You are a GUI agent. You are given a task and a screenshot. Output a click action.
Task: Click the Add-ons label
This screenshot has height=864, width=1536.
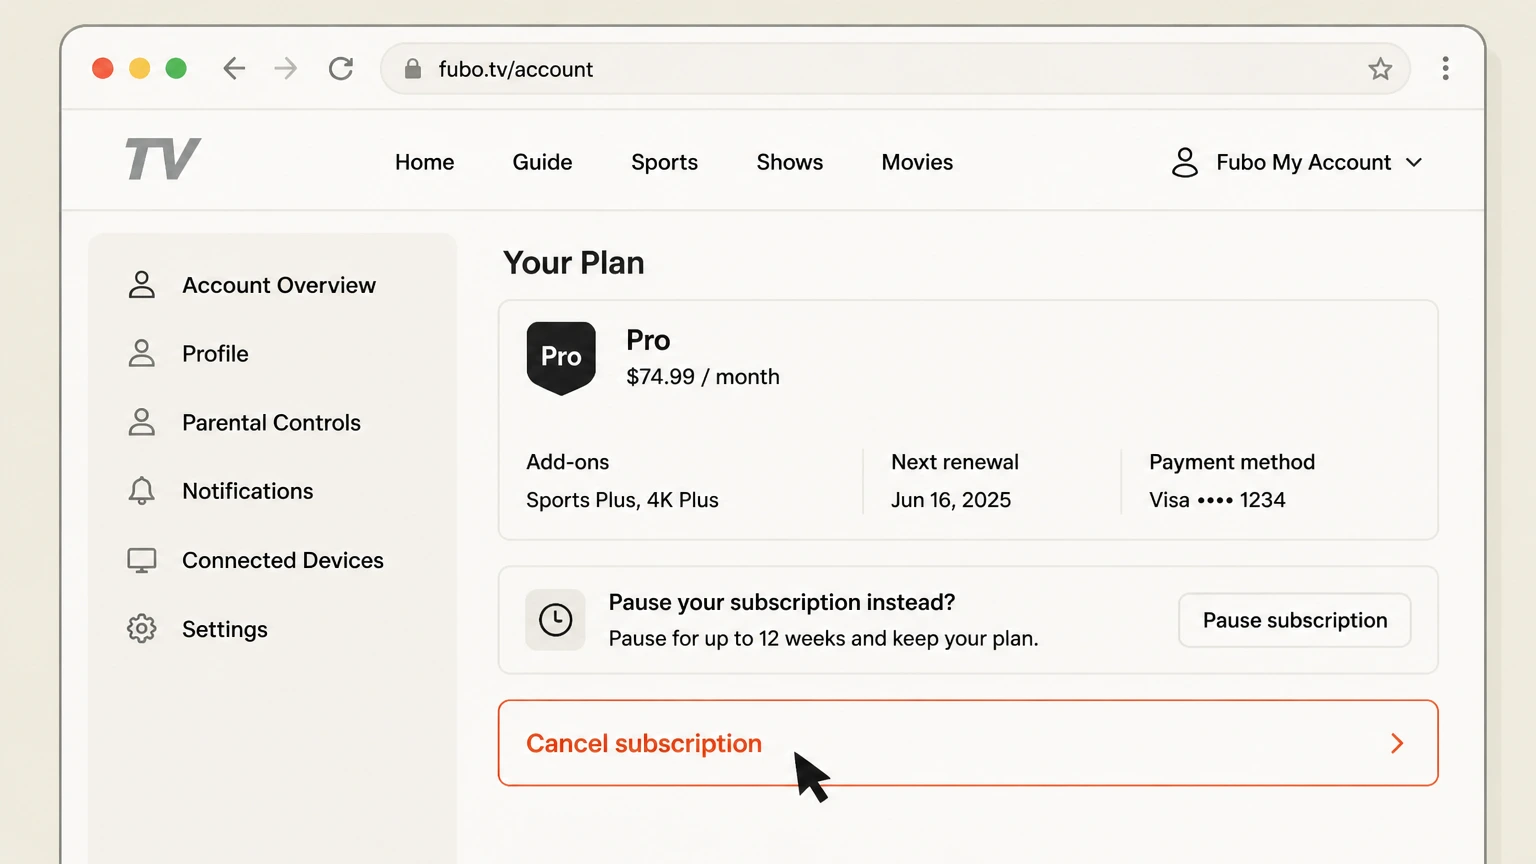[568, 462]
